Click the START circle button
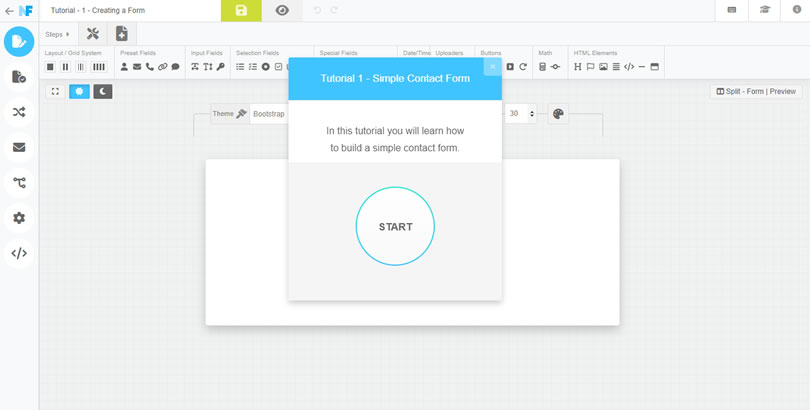810x410 pixels. [x=395, y=226]
